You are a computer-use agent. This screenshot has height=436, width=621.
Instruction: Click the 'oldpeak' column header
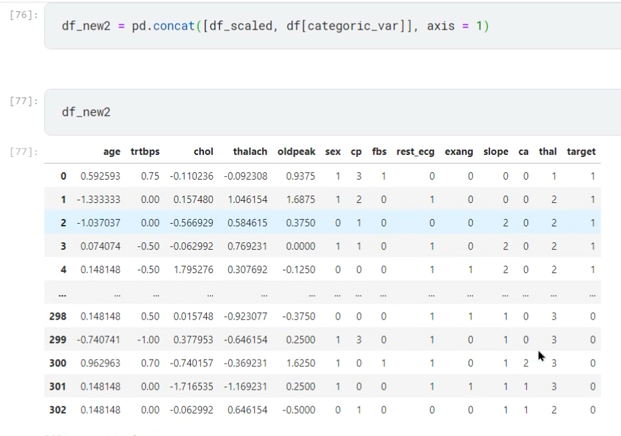point(296,152)
